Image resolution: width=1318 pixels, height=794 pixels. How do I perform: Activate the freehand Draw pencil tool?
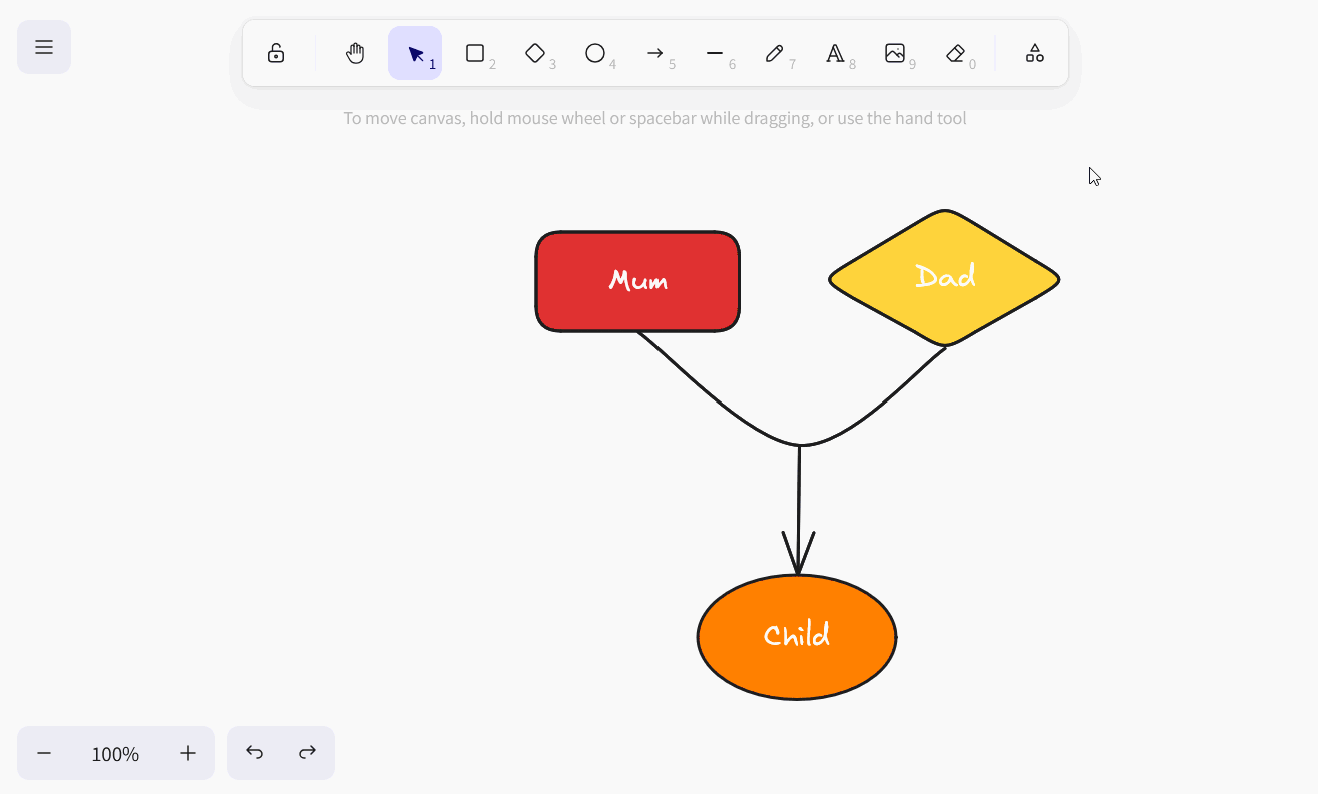(775, 53)
